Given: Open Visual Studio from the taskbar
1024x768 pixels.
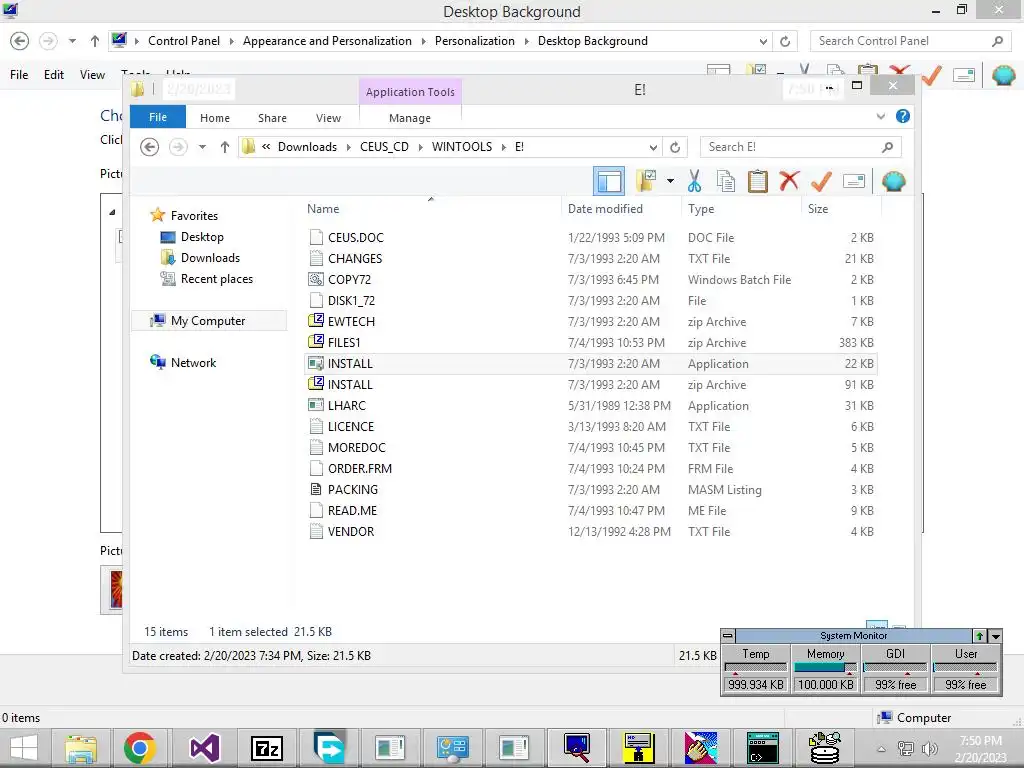Looking at the screenshot, I should click(x=204, y=748).
